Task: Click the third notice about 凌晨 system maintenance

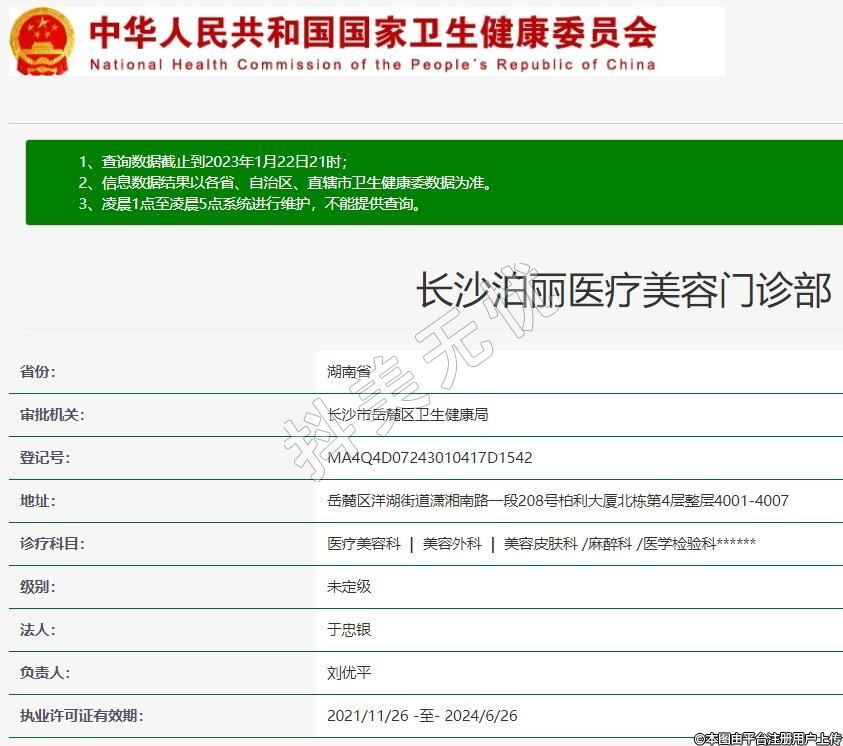Action: (x=249, y=204)
